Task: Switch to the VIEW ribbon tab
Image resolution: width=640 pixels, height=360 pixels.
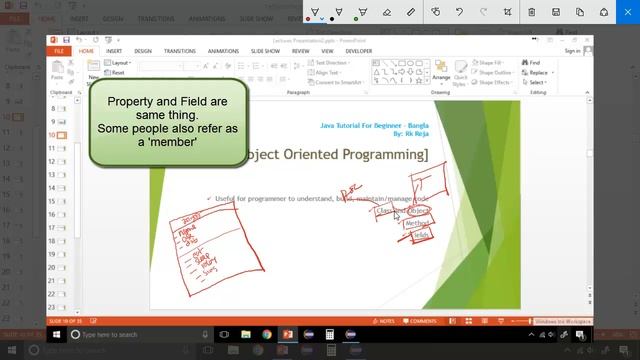Action: coord(327,51)
